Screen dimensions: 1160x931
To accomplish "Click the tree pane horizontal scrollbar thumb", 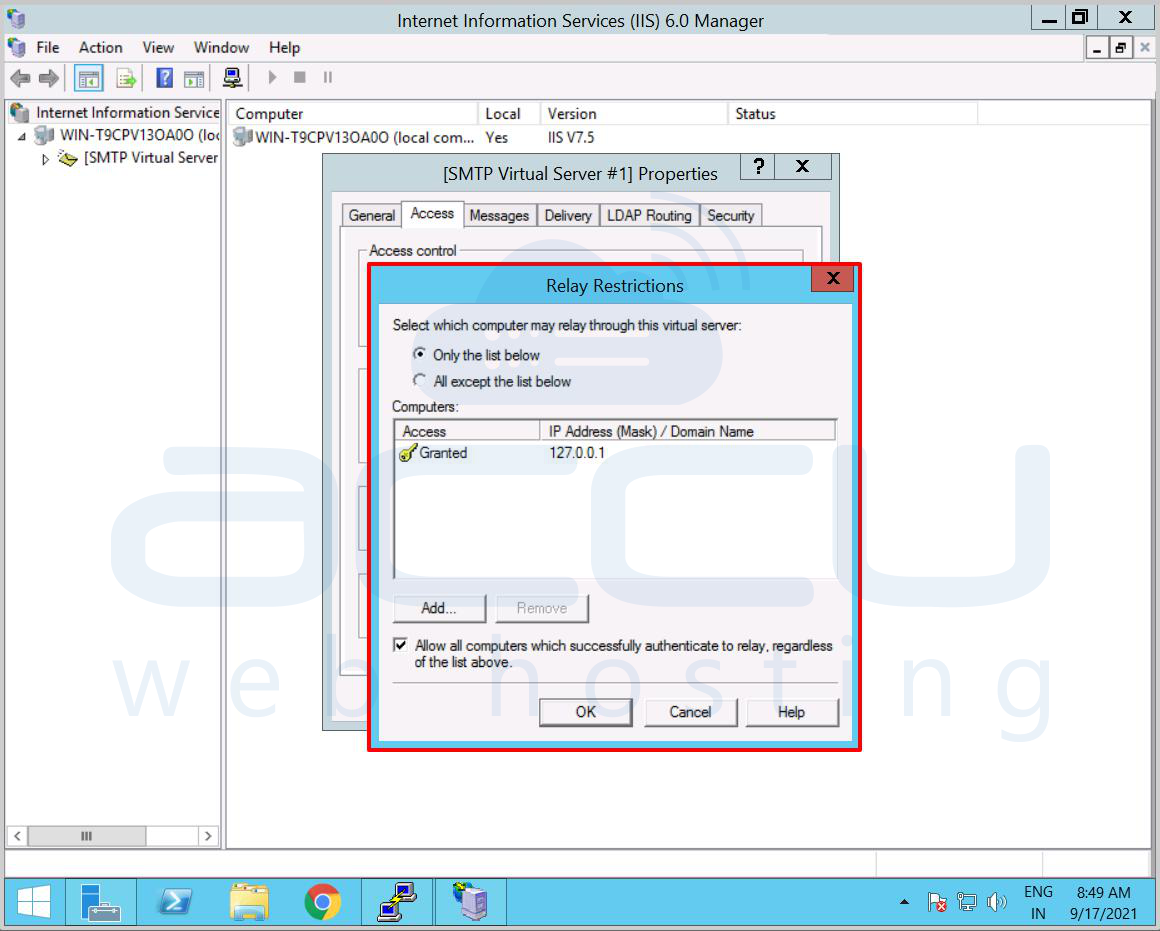I will [x=87, y=836].
